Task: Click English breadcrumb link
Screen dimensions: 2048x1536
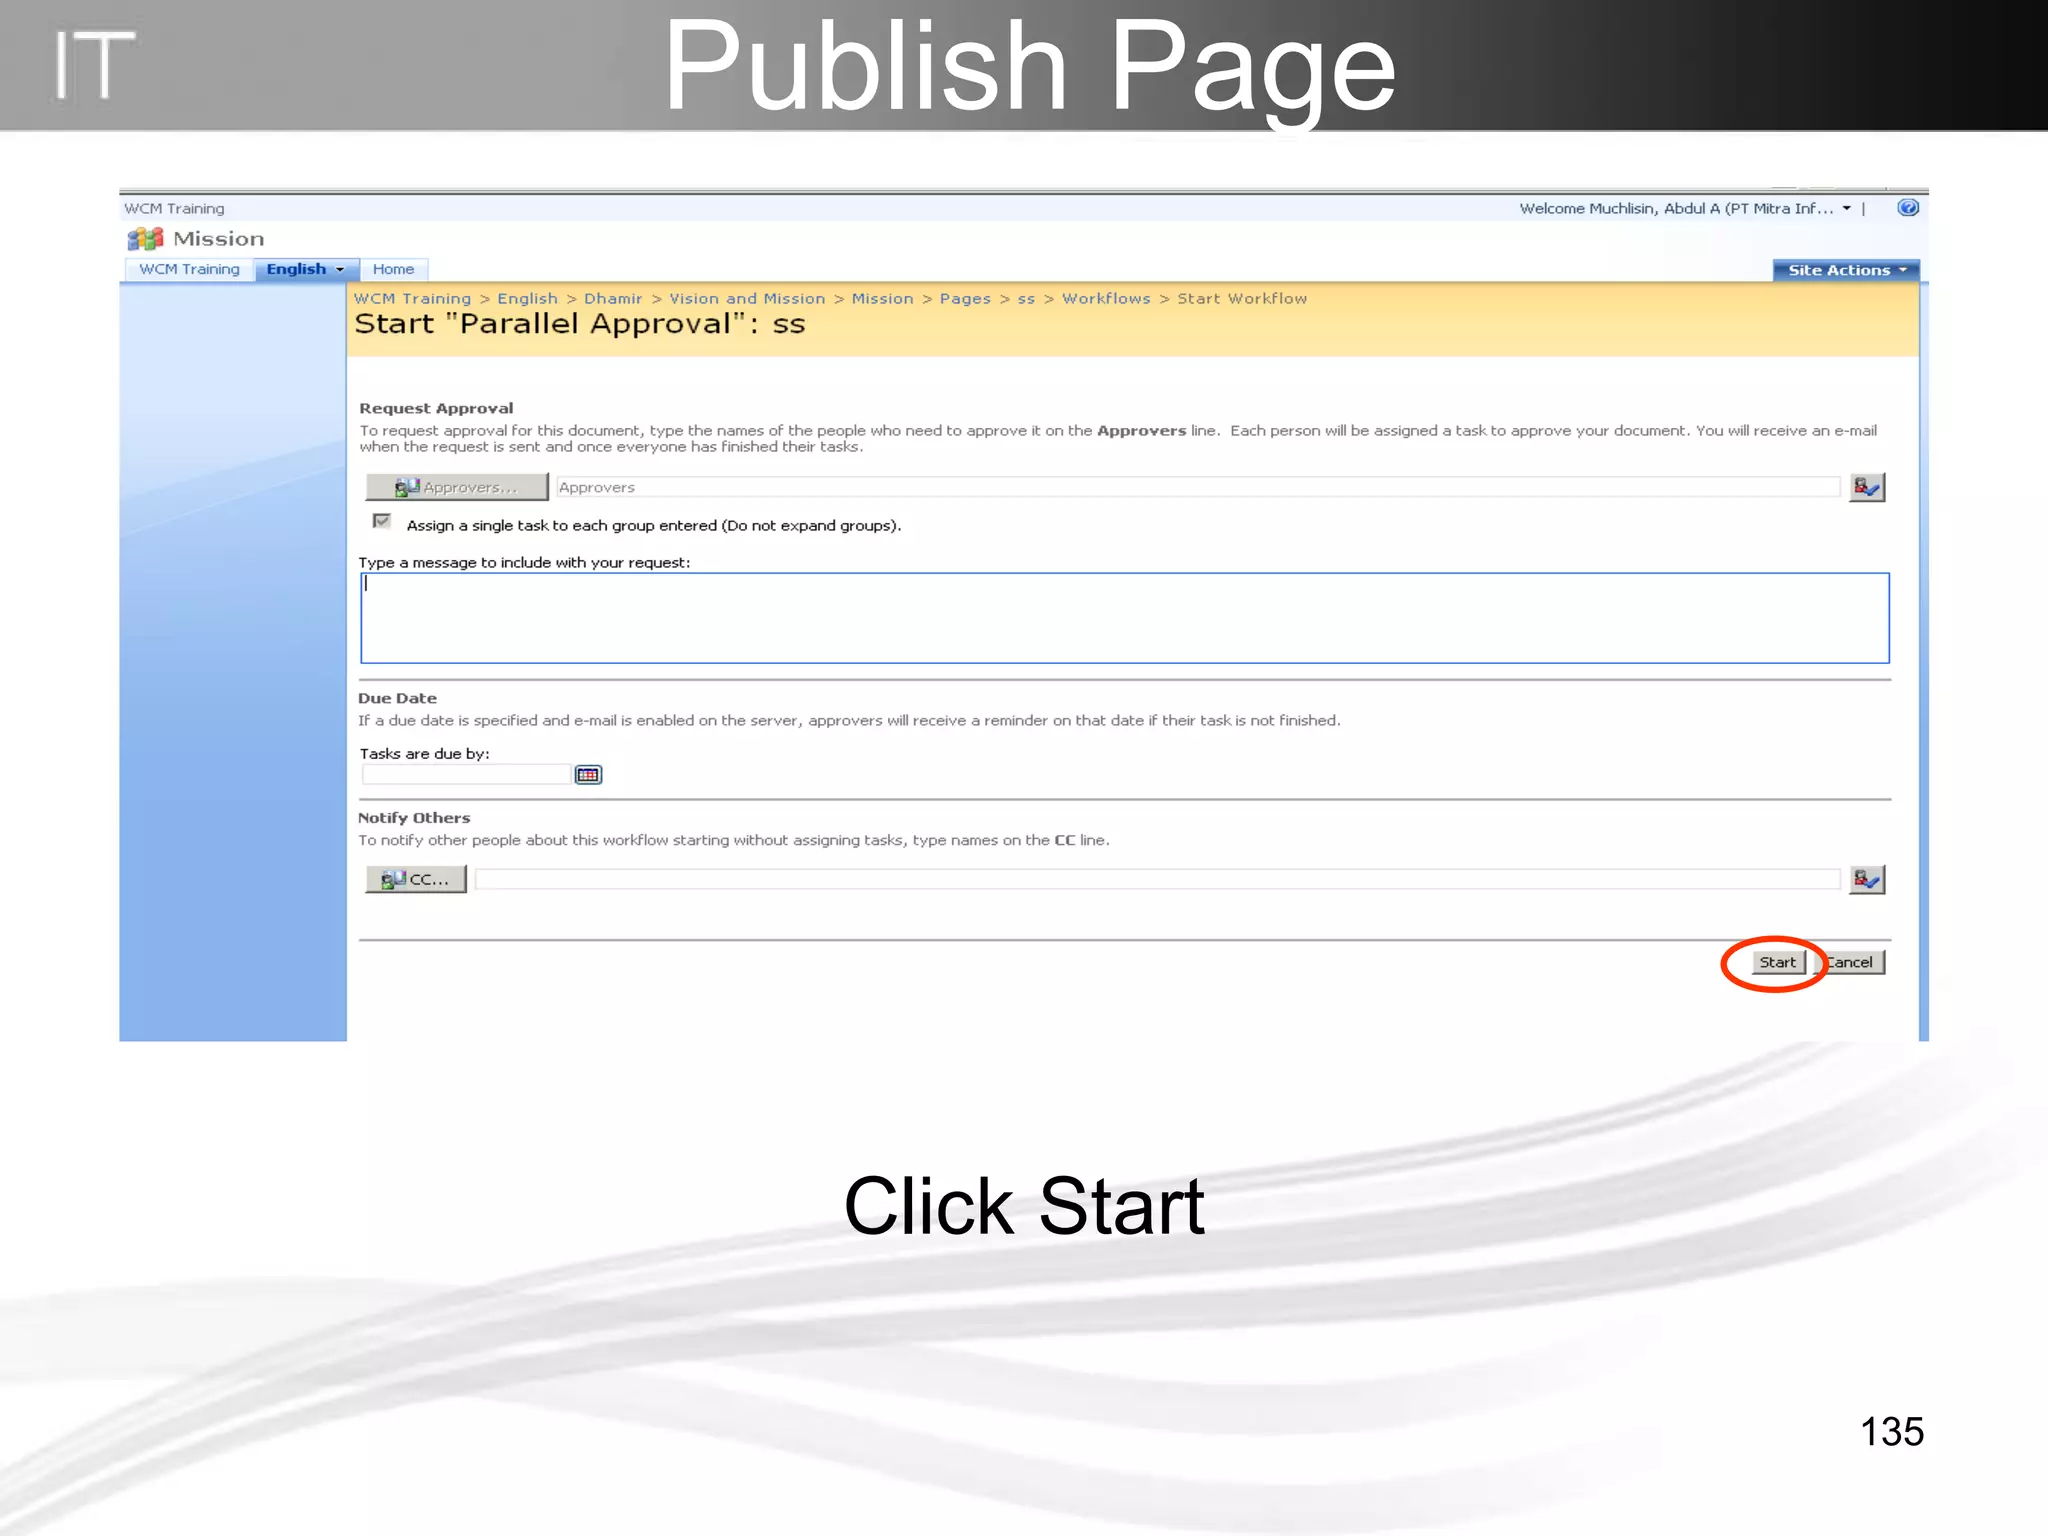Action: click(x=527, y=298)
